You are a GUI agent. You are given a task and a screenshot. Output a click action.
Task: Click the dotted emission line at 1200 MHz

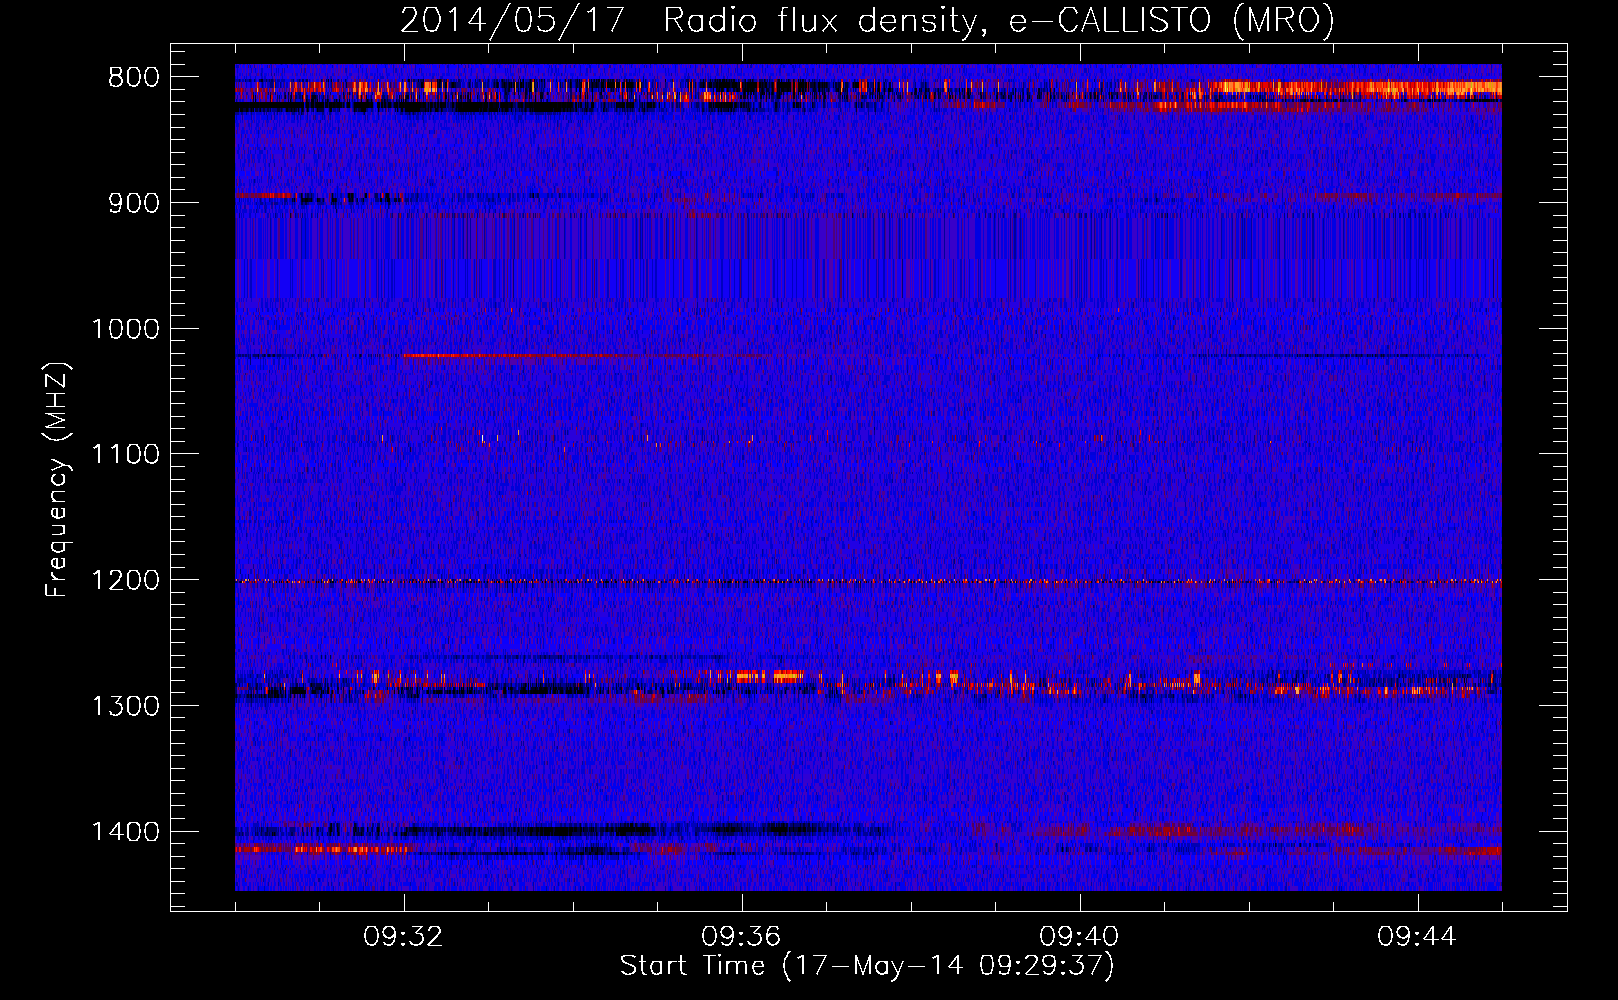868,581
